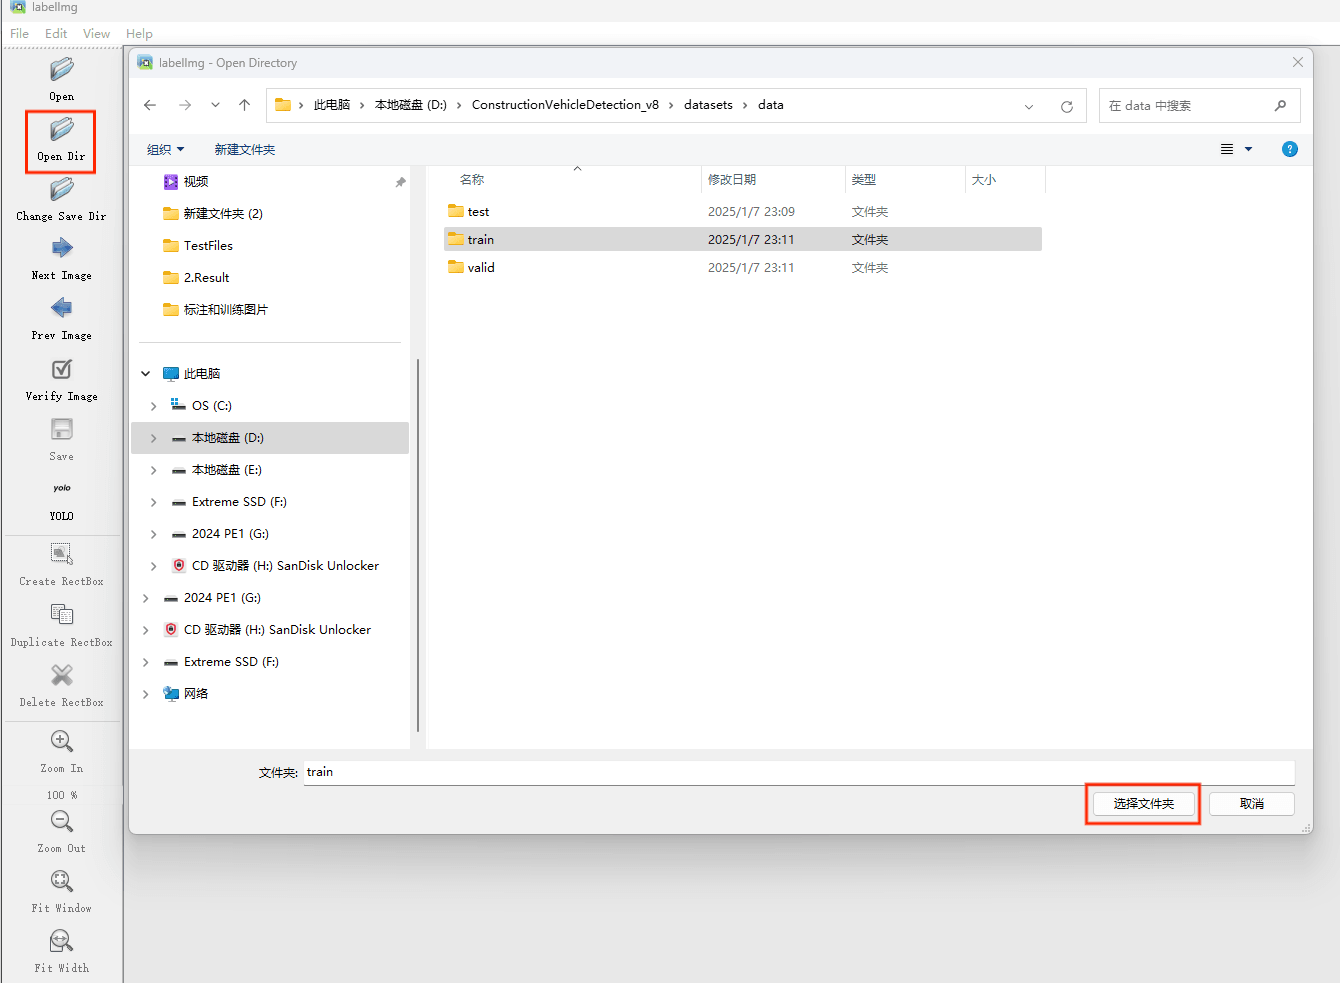Click the Change Save Dir icon
The width and height of the screenshot is (1340, 983).
pyautogui.click(x=61, y=190)
